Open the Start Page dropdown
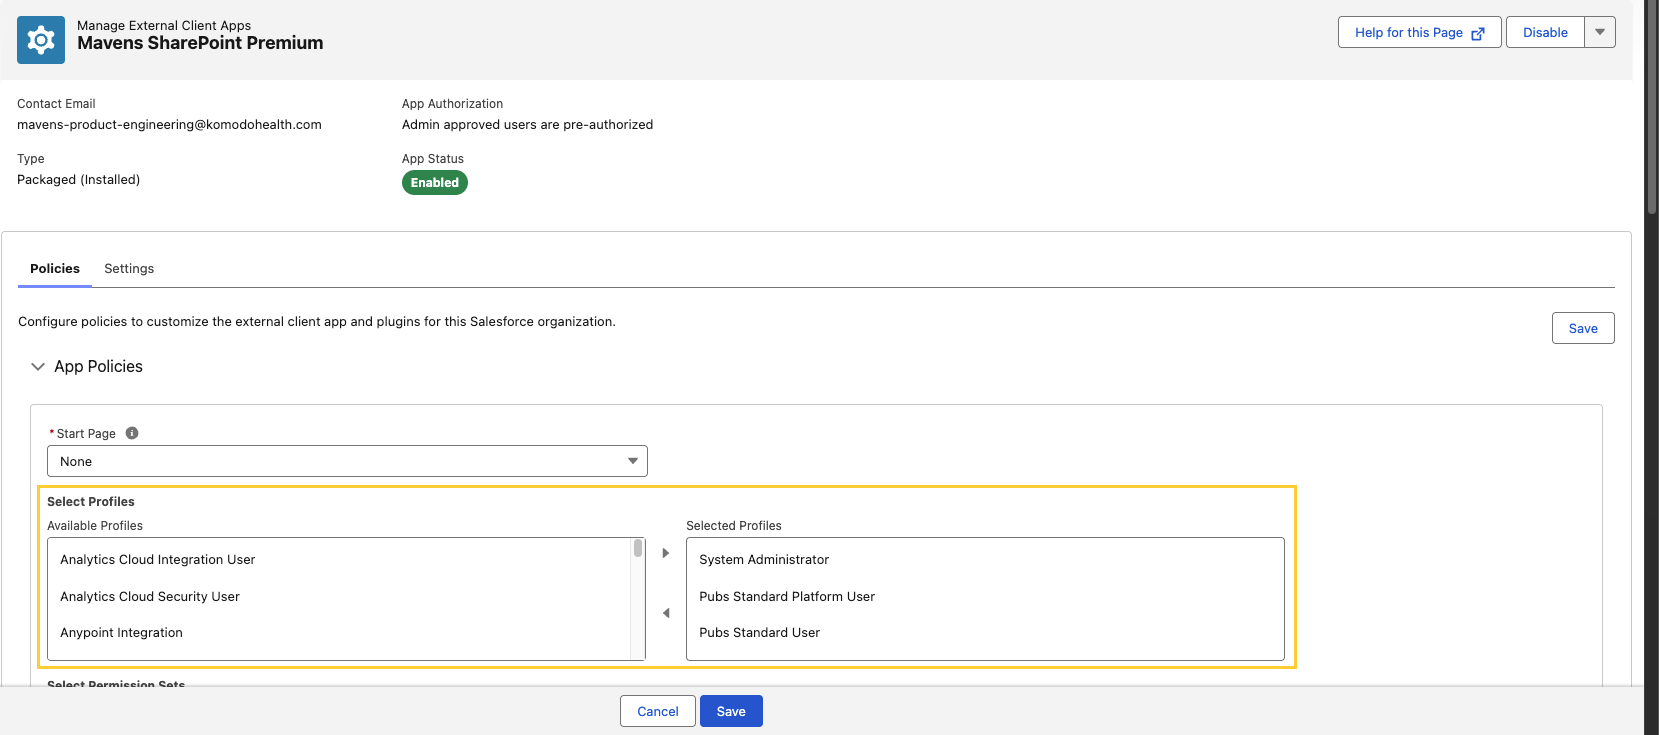Viewport: 1659px width, 735px height. click(x=347, y=461)
